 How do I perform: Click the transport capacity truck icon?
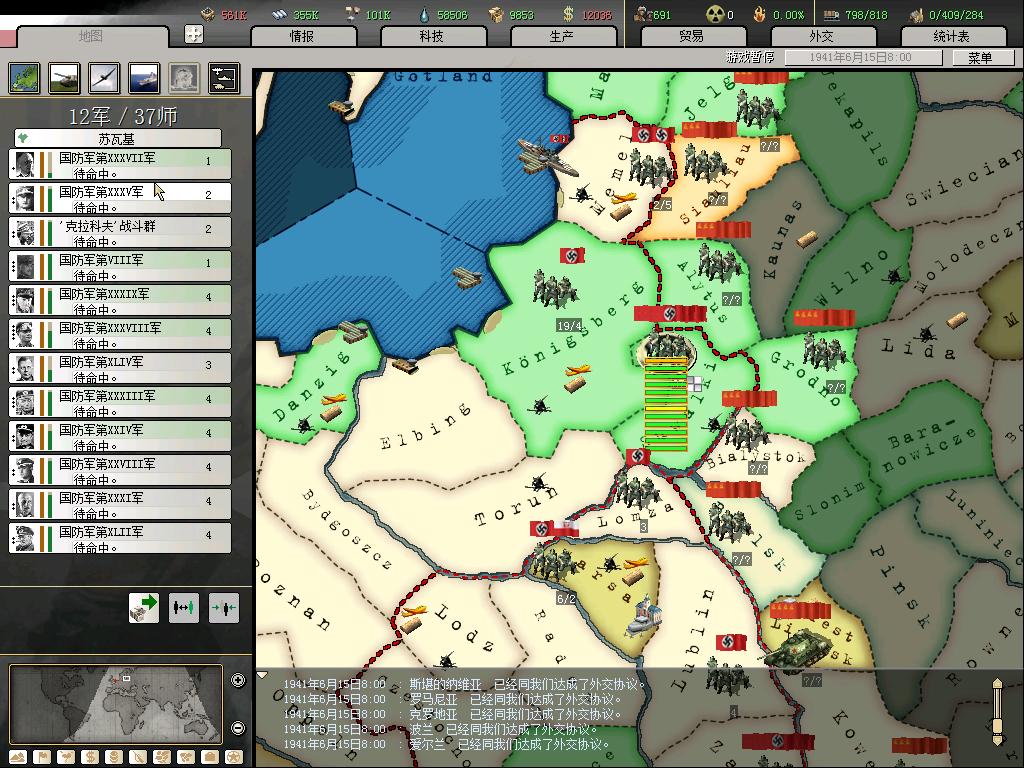tap(831, 14)
